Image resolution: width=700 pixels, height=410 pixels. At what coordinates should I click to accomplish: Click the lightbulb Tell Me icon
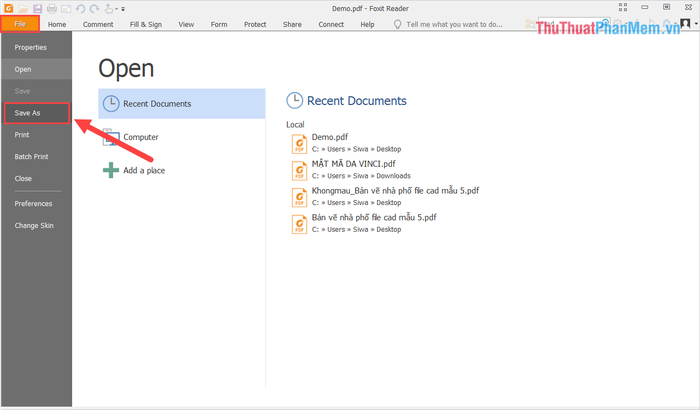point(397,24)
